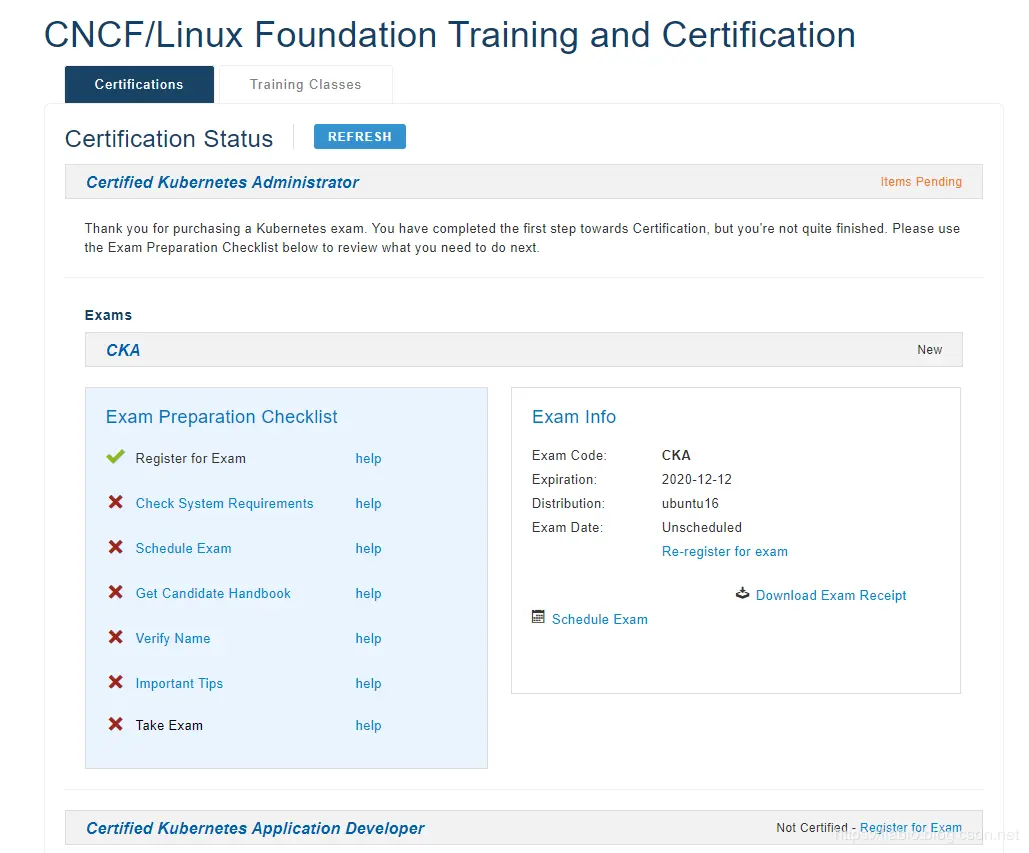Click red X beside Important Tips

click(116, 682)
